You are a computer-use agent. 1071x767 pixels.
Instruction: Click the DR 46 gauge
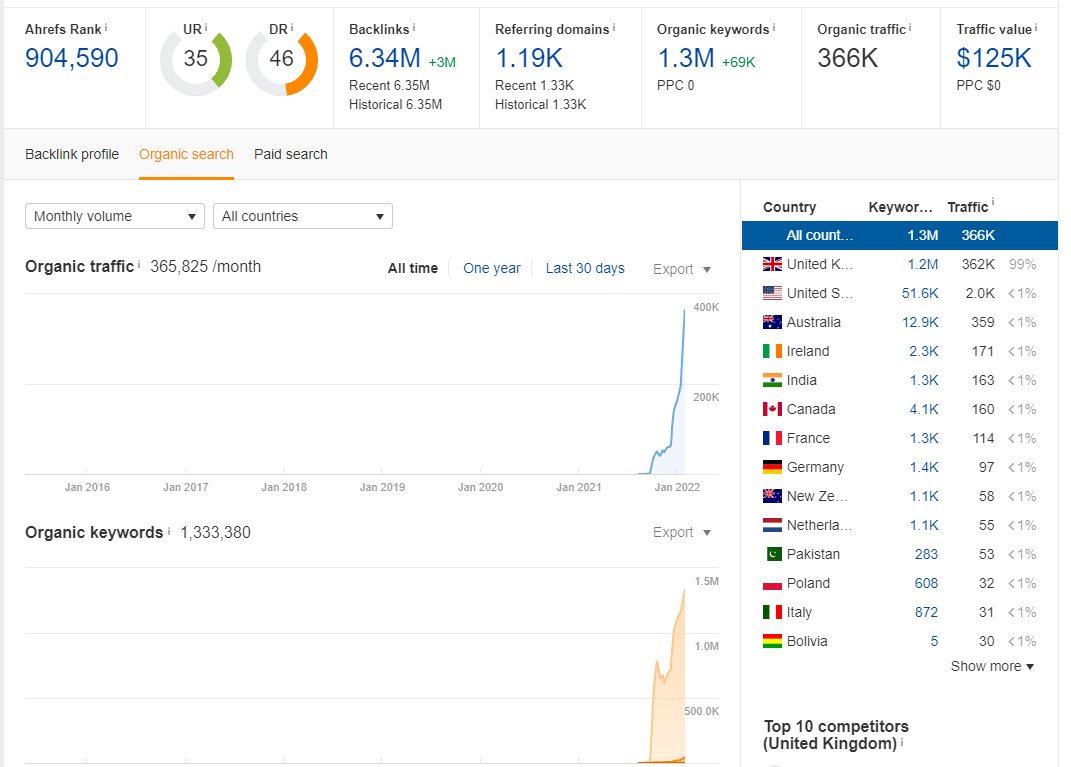[x=281, y=60]
